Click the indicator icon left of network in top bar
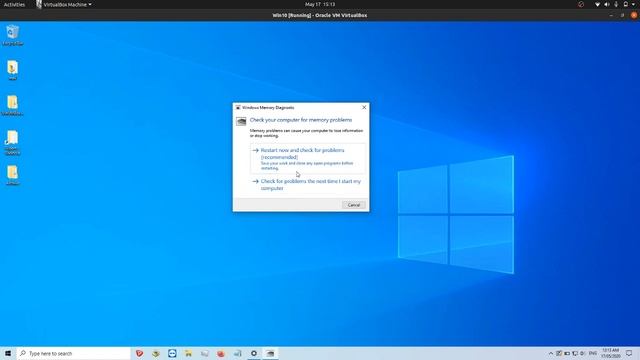The width and height of the screenshot is (640, 360). point(581,4)
